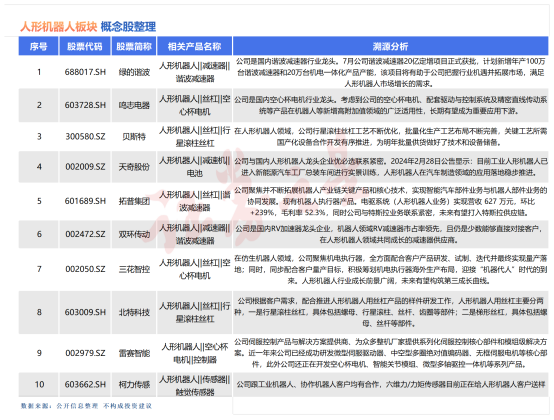Image resolution: width=554 pixels, height=420 pixels.
Task: Click product cell in 拓普集团 row
Action: click(195, 201)
